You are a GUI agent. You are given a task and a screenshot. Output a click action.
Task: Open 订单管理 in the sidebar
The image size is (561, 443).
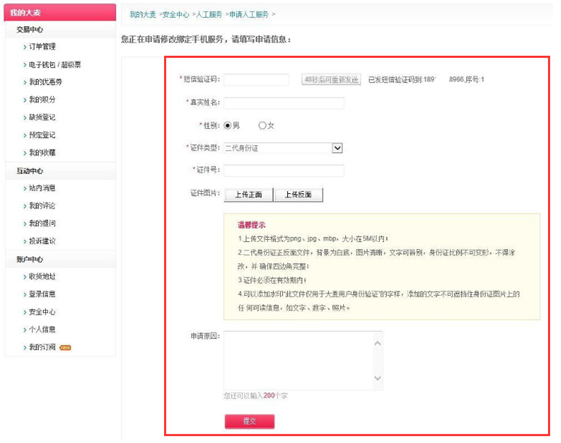[42, 47]
